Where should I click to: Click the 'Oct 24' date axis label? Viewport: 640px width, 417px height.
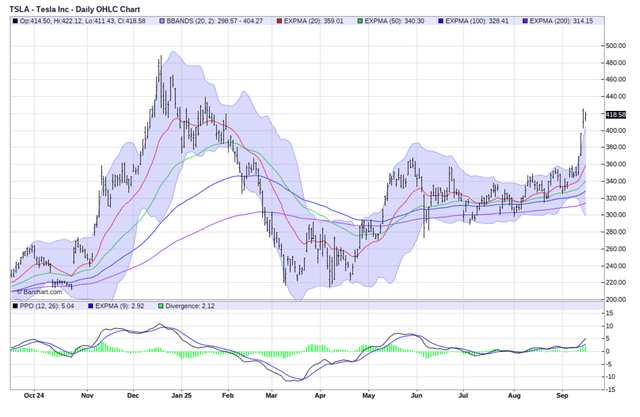34,396
